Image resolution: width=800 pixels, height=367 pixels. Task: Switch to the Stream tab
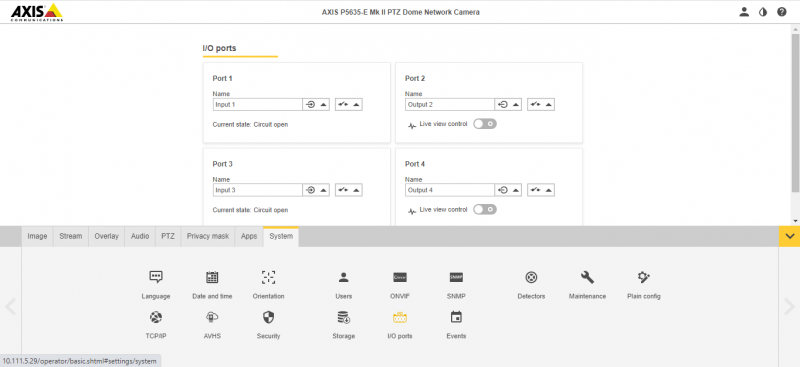tap(70, 236)
